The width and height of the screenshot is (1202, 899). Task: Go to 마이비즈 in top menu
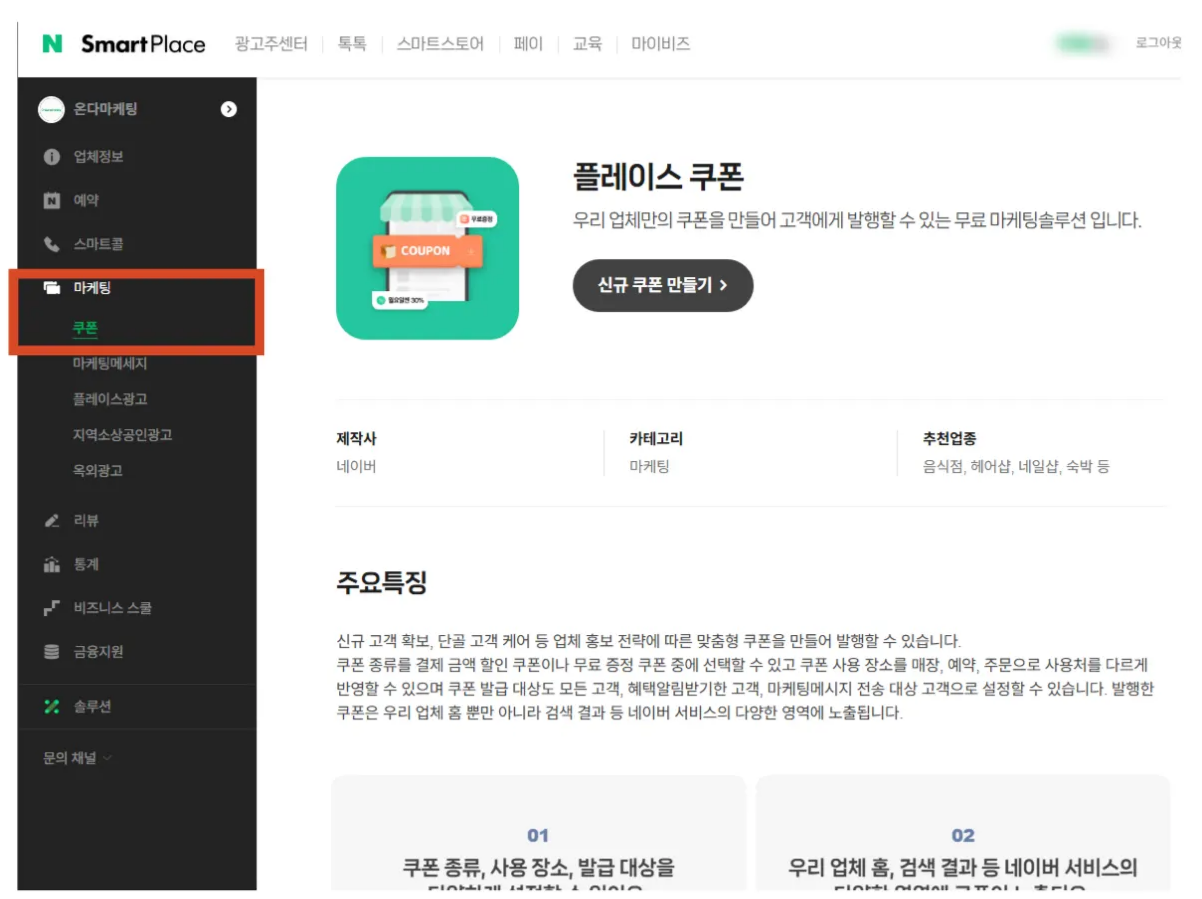(660, 44)
